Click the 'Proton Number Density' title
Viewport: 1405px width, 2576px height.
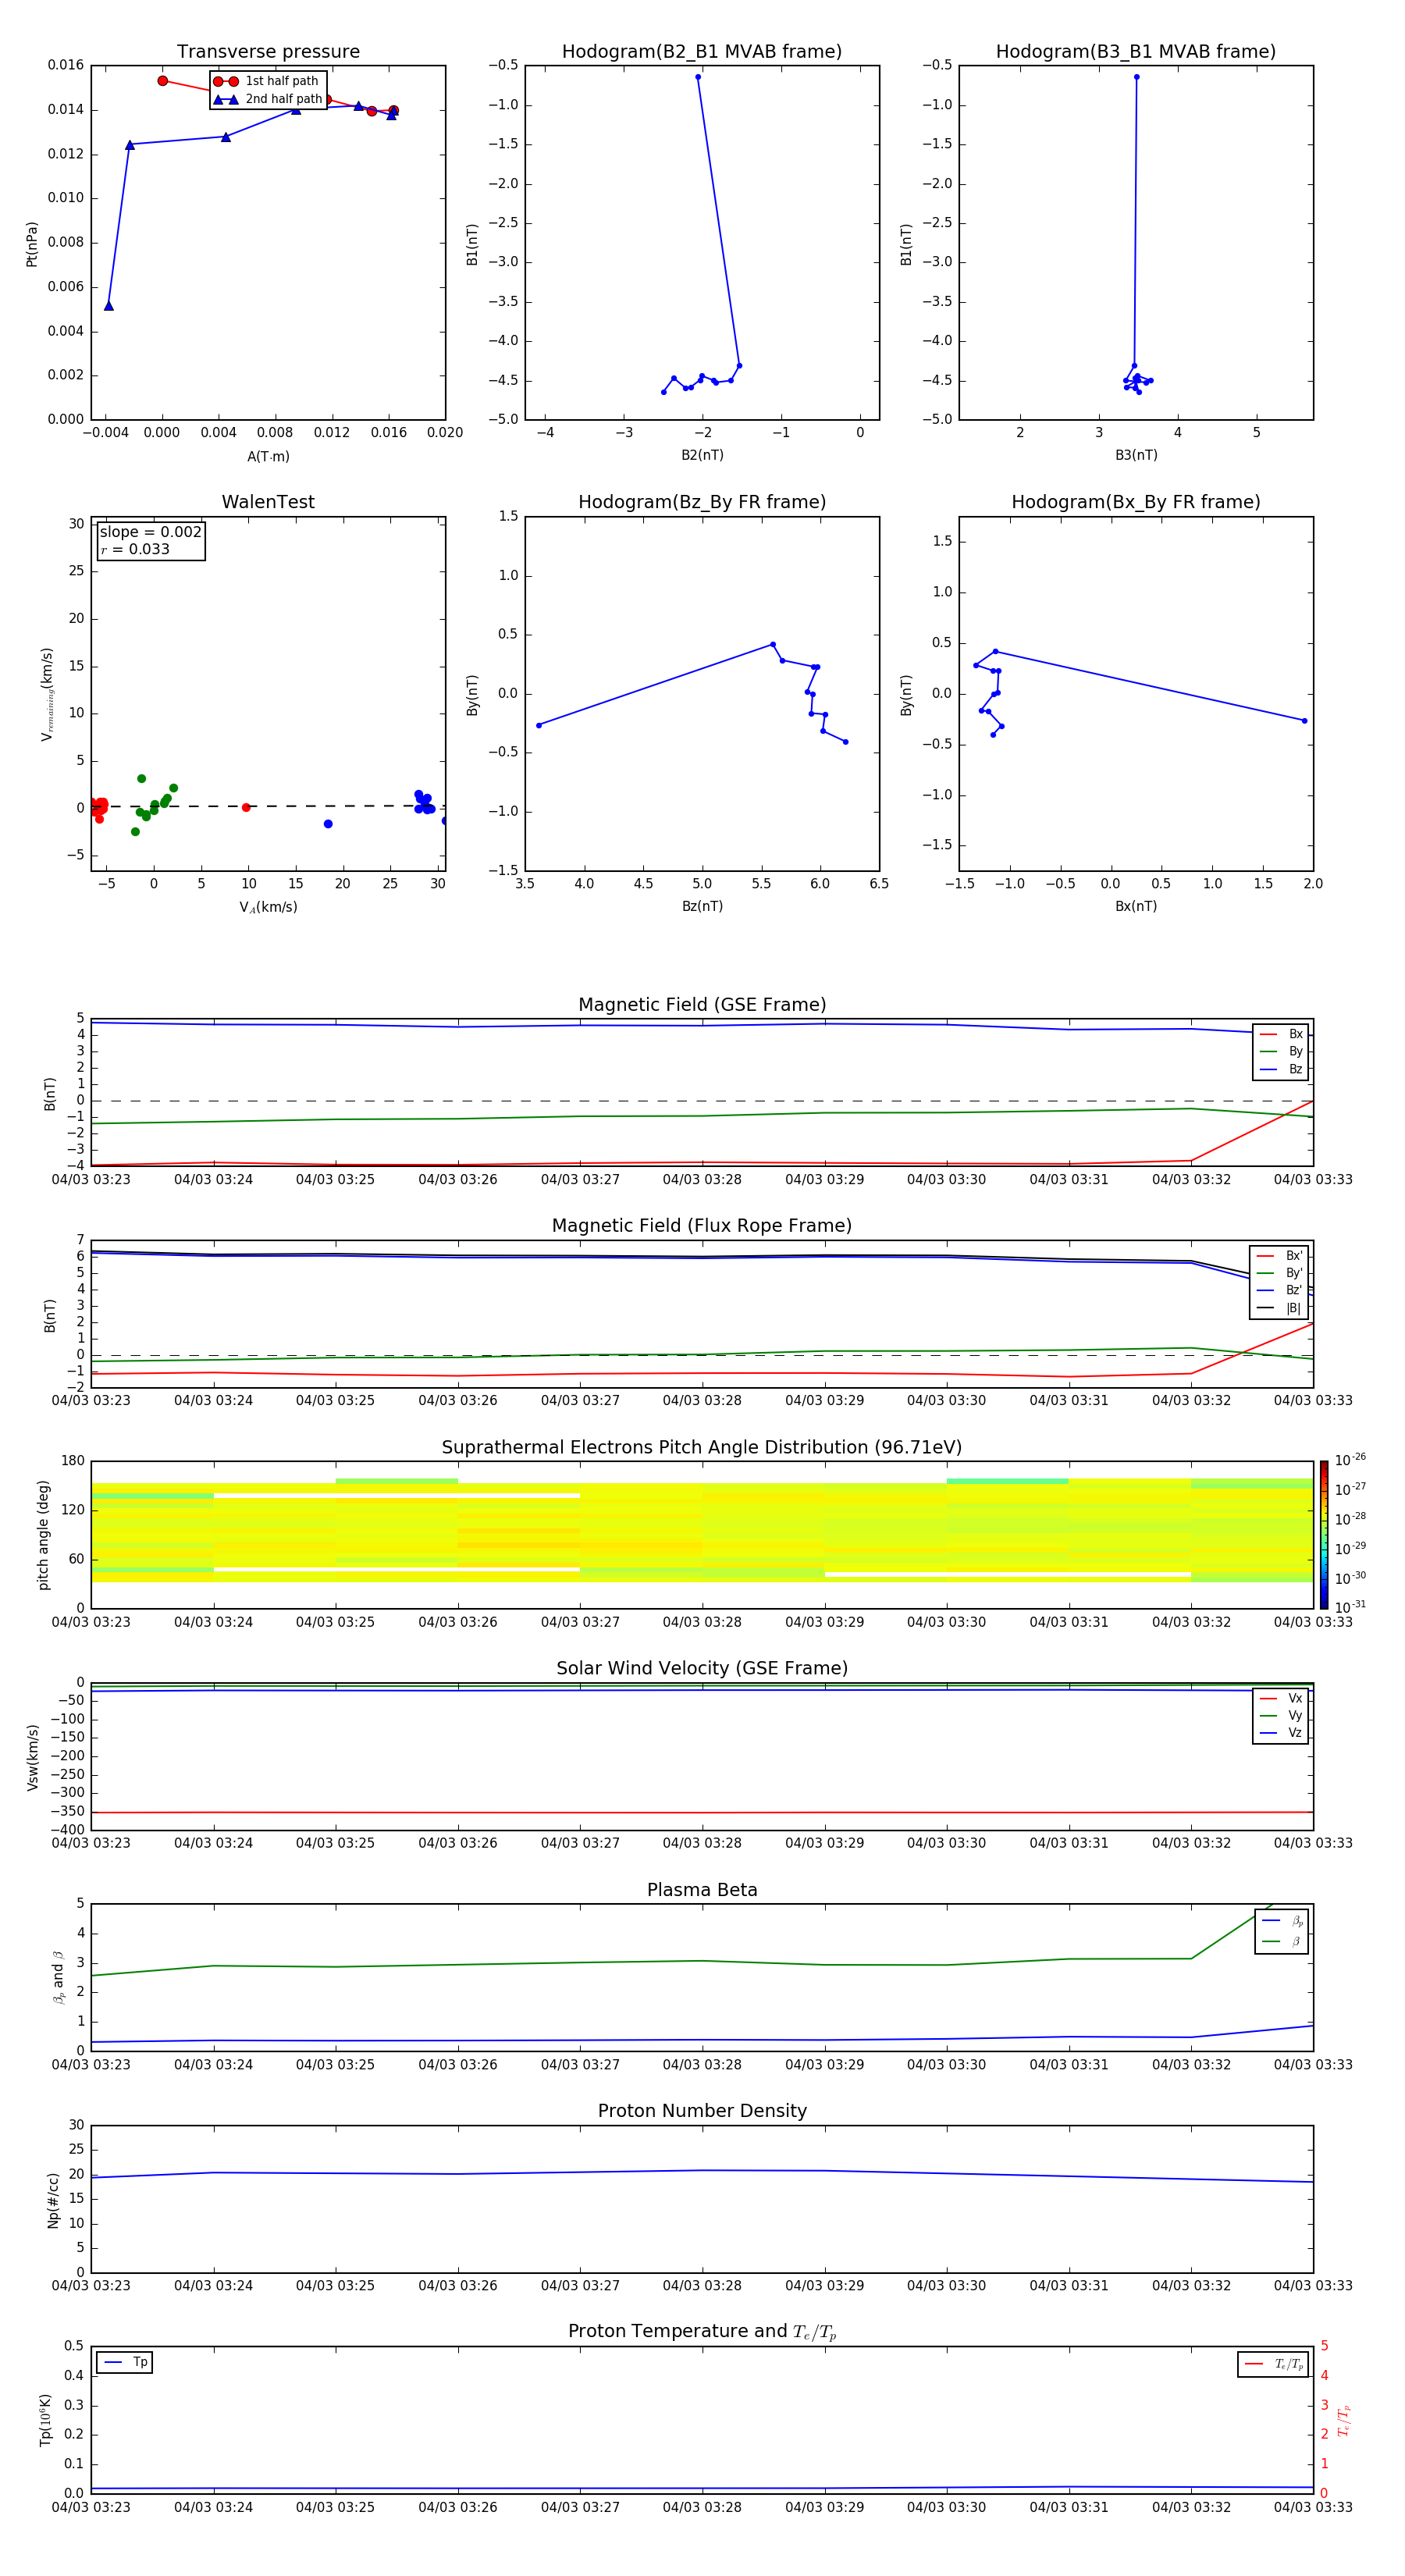[x=702, y=2111]
